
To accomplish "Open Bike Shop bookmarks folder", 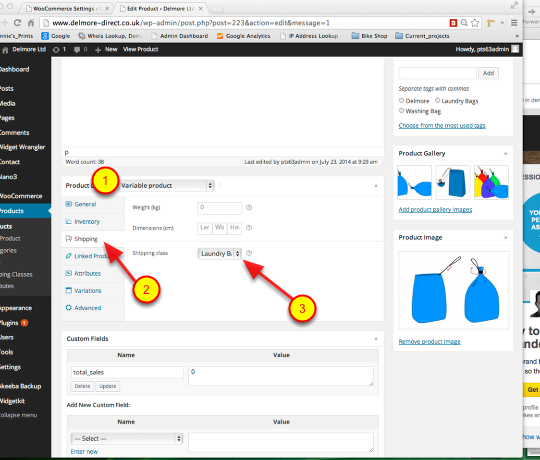I will 369,36.
